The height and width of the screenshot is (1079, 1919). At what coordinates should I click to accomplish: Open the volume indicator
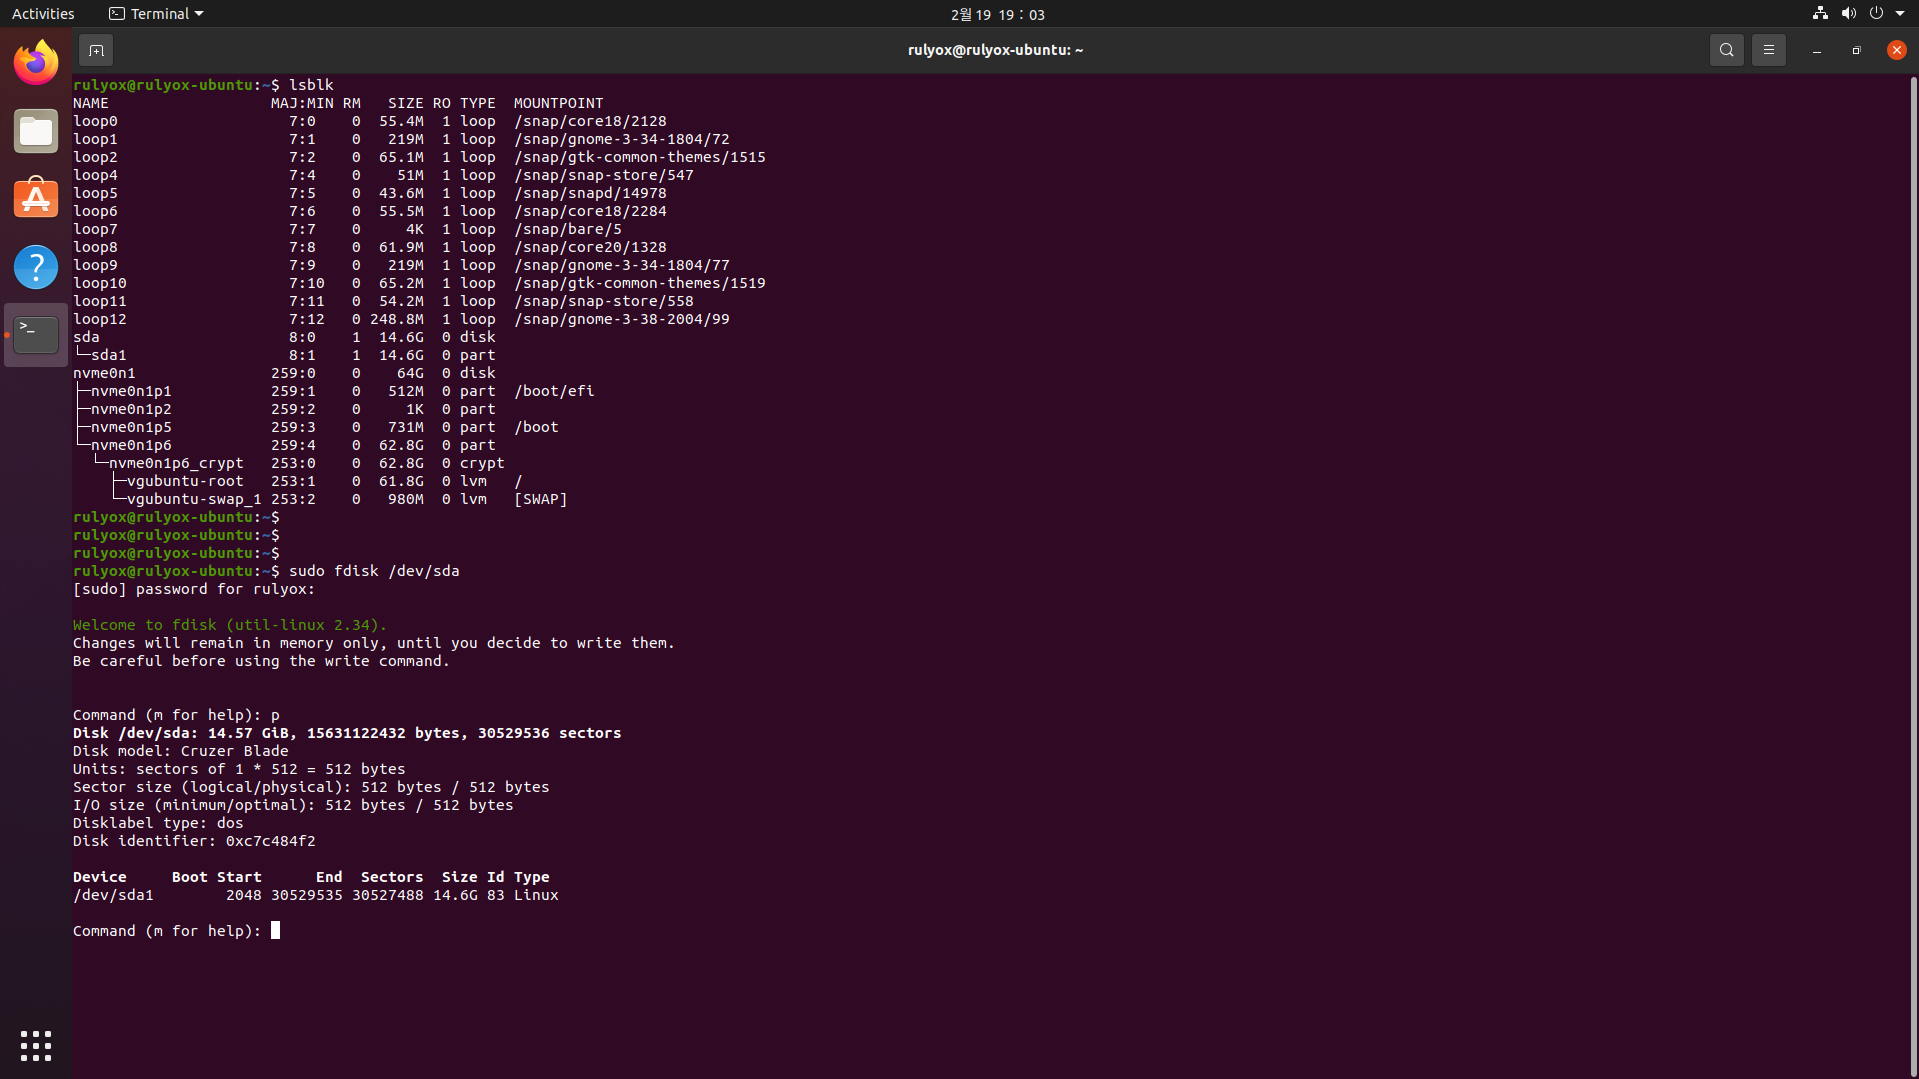click(x=1848, y=14)
